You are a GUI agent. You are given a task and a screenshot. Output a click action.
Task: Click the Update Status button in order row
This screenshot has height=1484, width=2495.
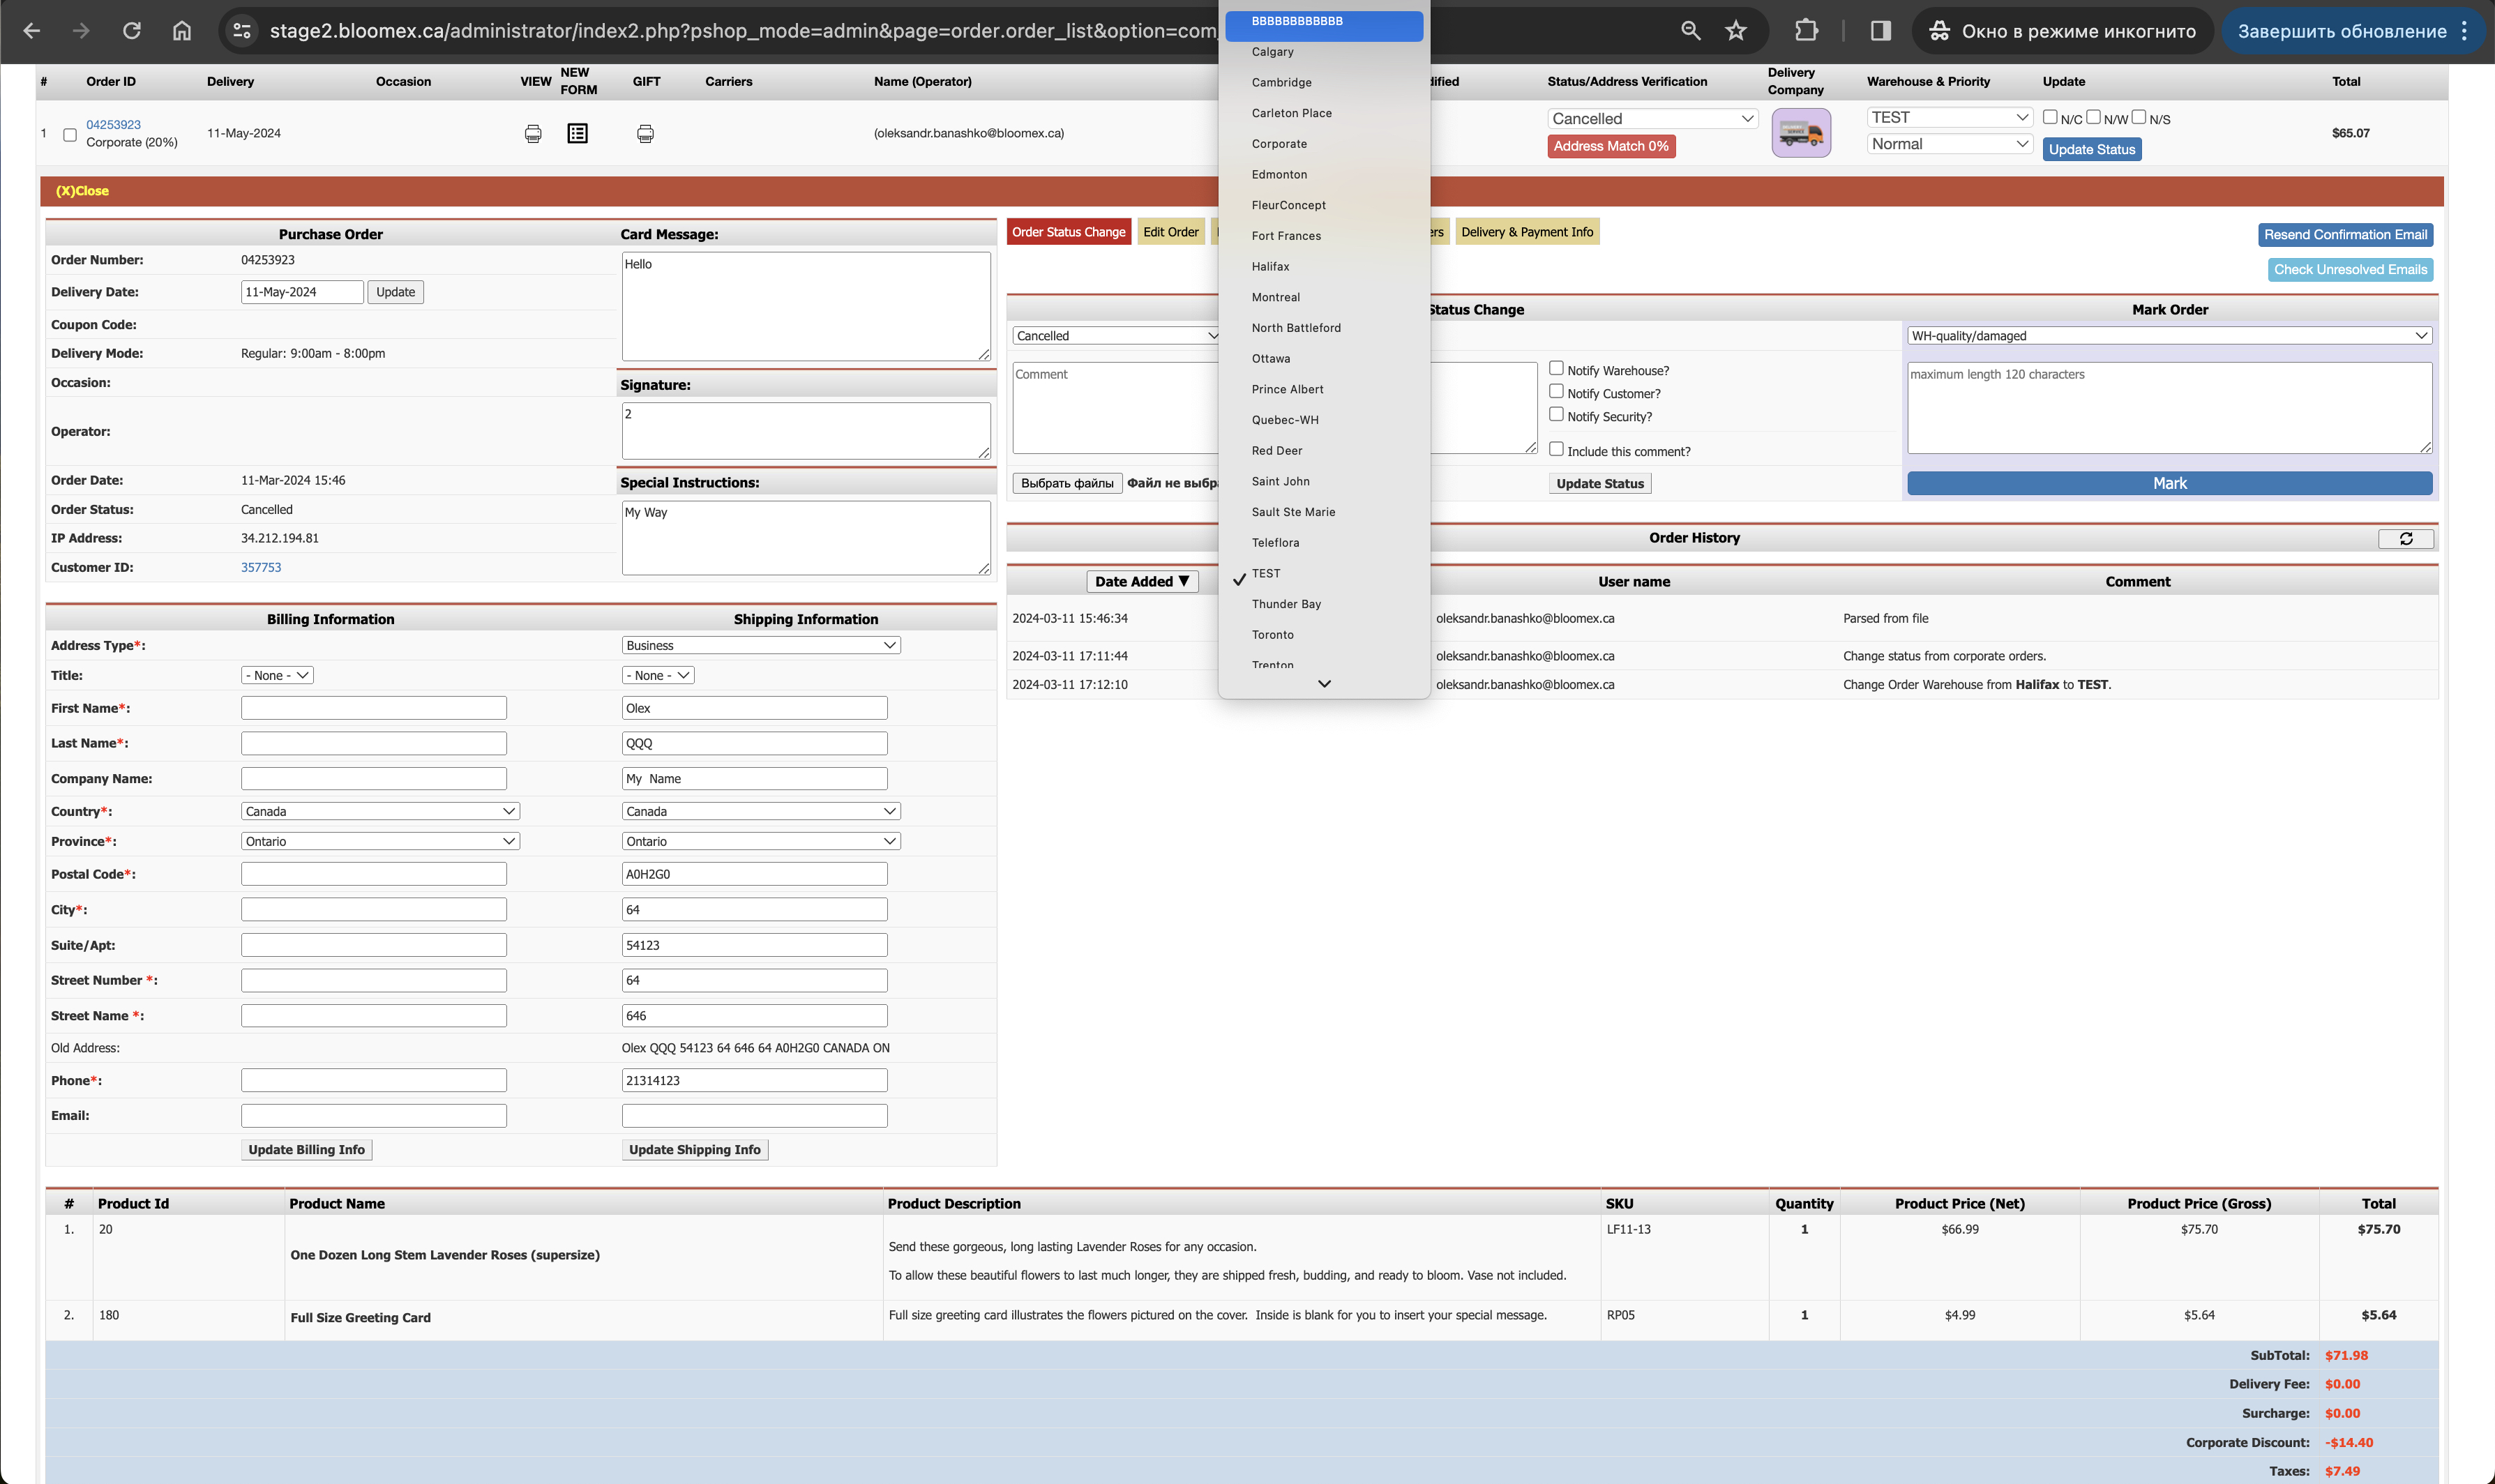(x=2092, y=149)
